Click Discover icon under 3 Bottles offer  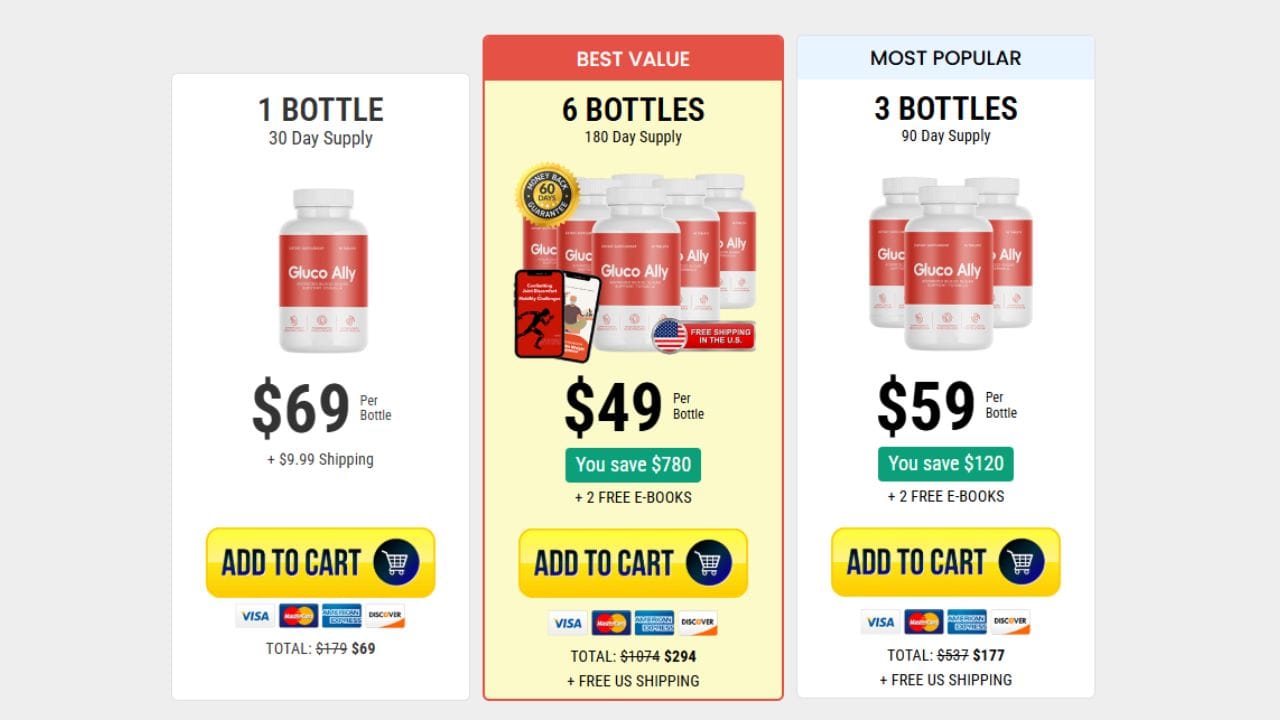1010,622
